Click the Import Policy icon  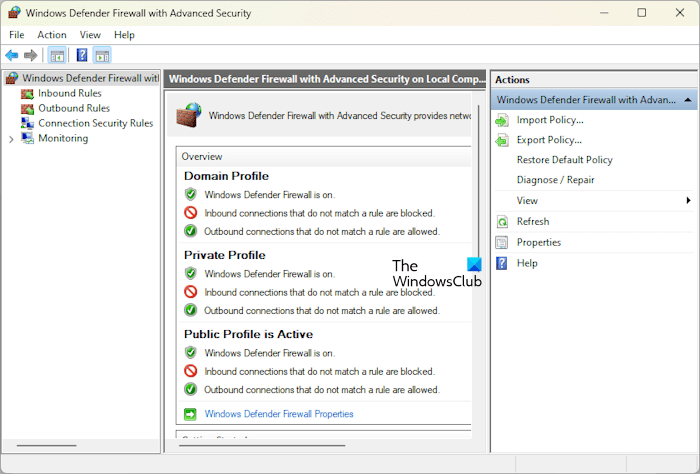(502, 120)
